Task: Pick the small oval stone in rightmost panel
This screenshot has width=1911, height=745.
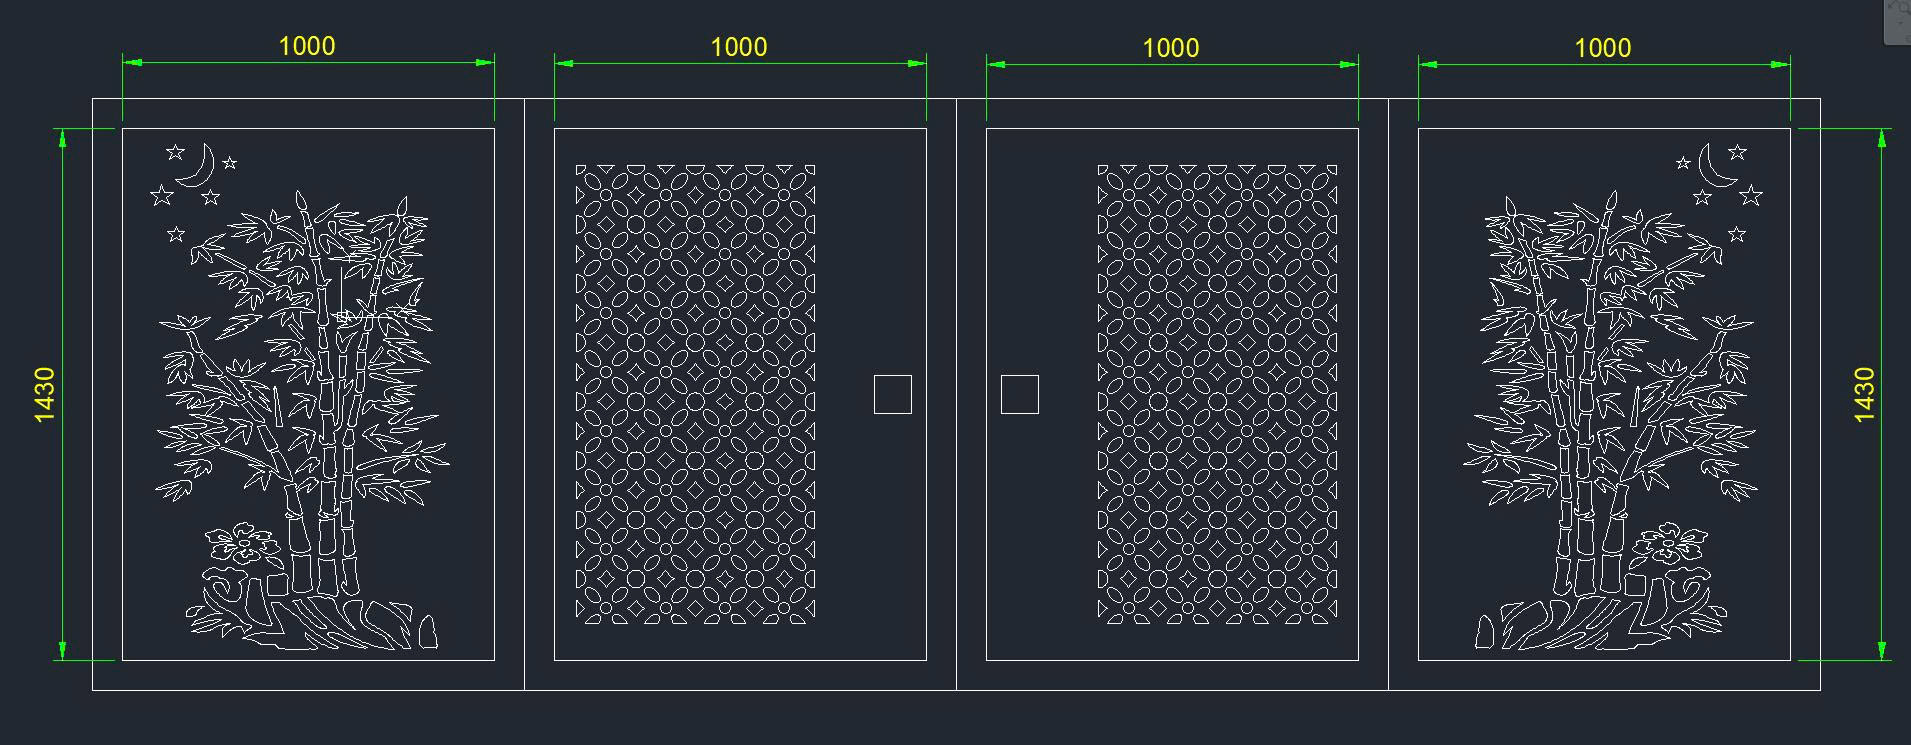Action: click(x=1486, y=632)
